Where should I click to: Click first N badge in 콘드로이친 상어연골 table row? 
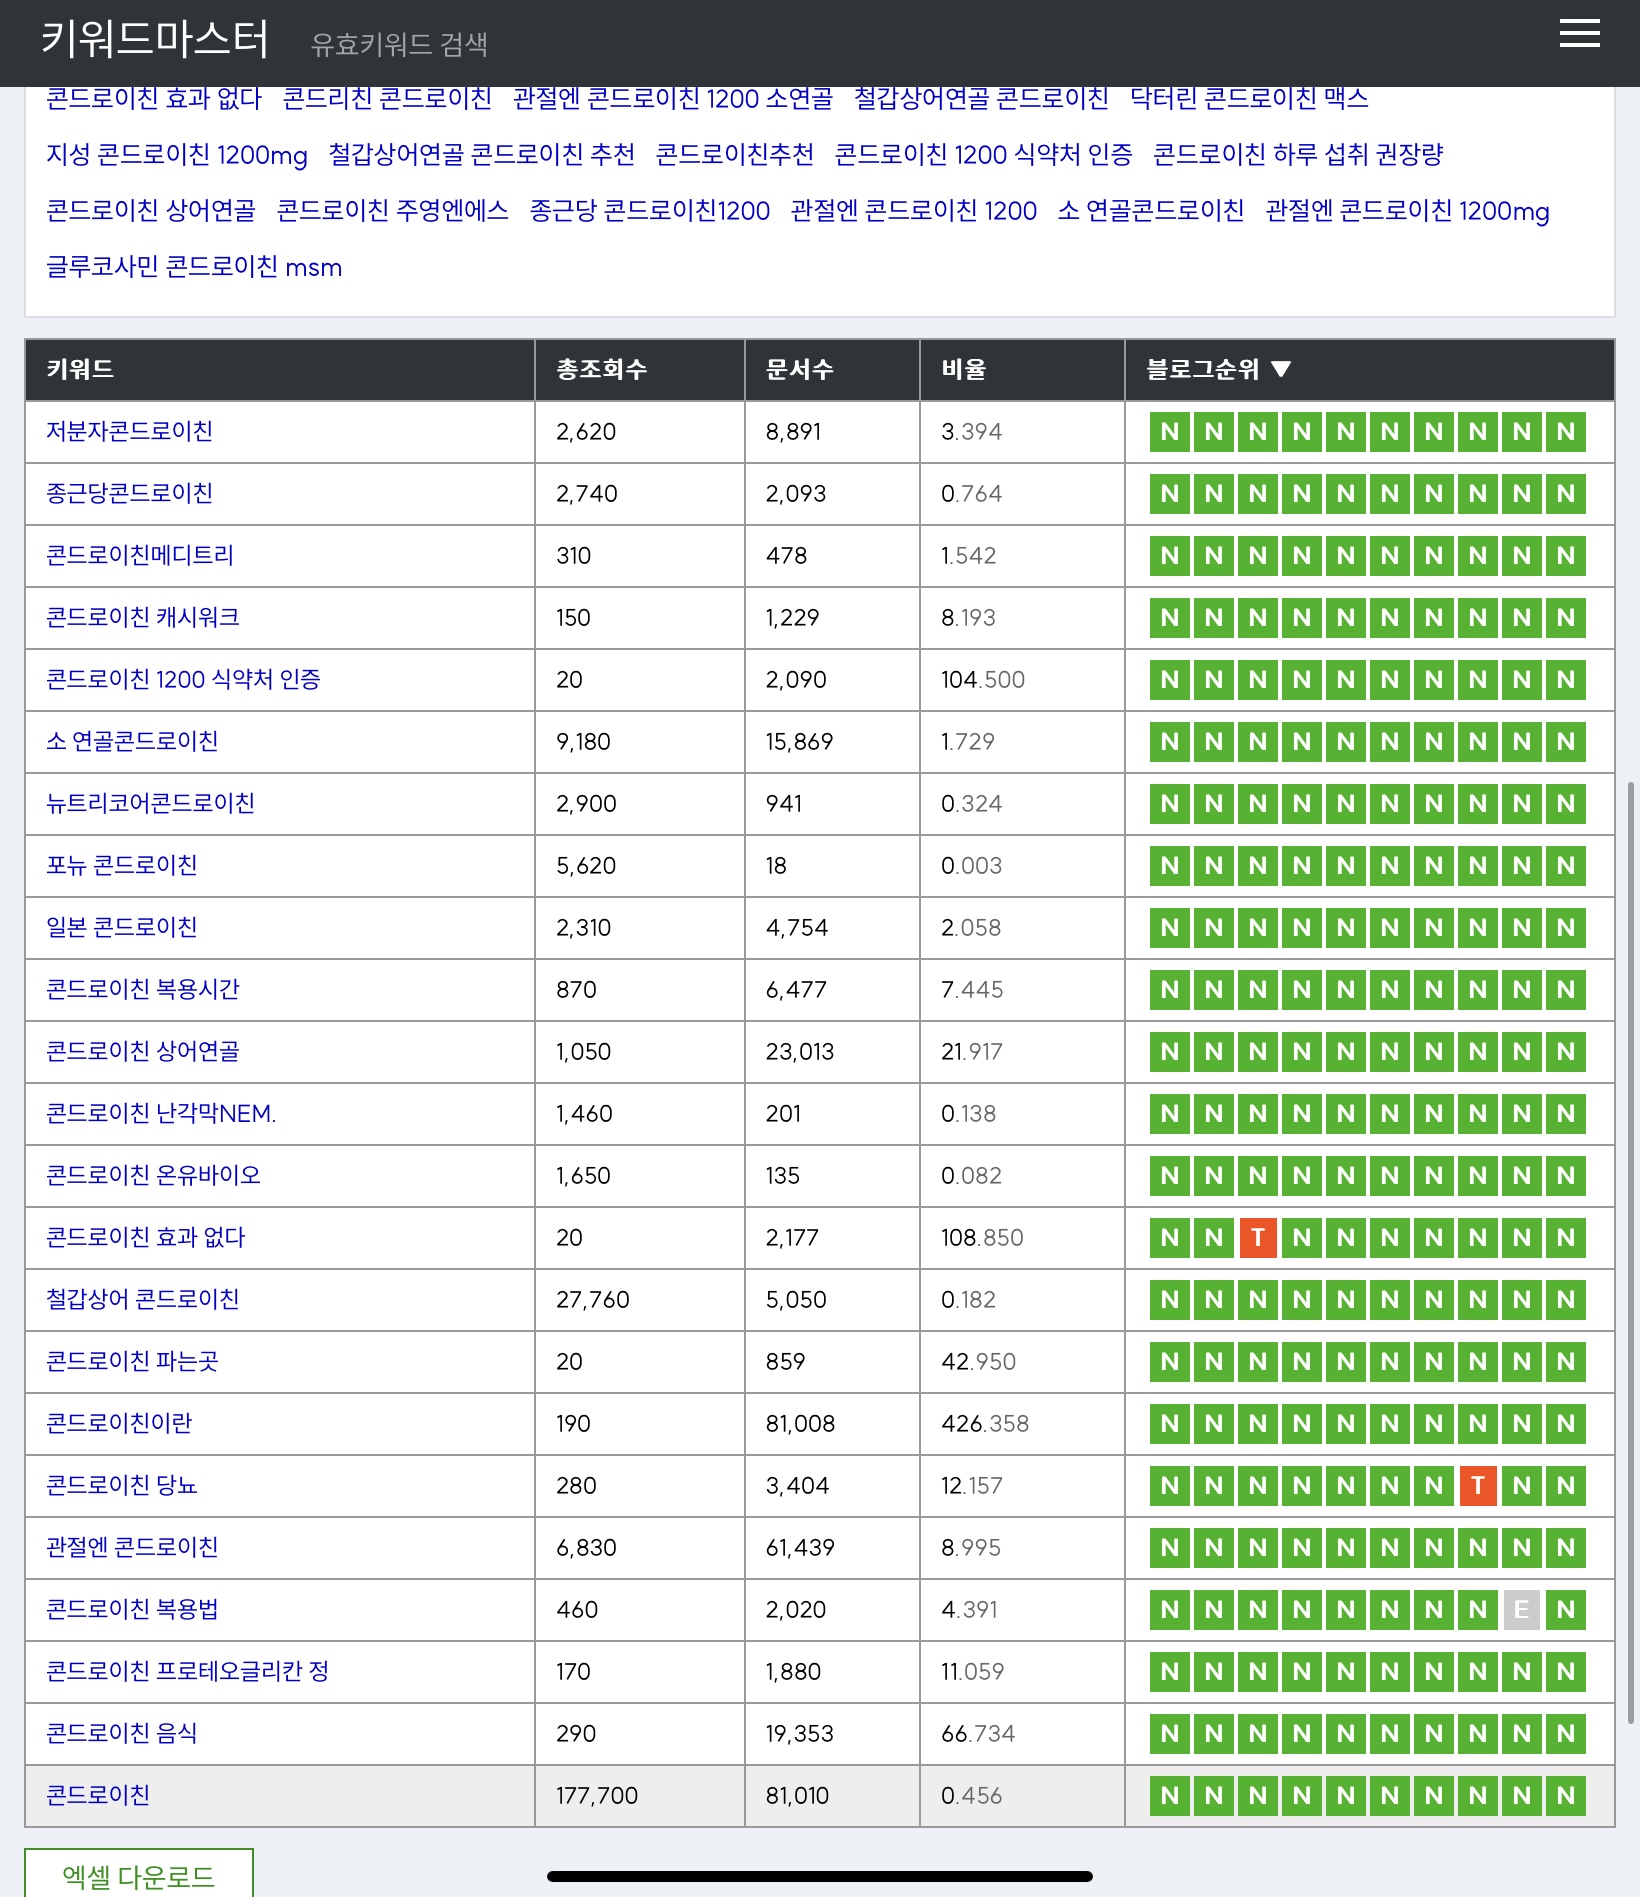pos(1170,1052)
